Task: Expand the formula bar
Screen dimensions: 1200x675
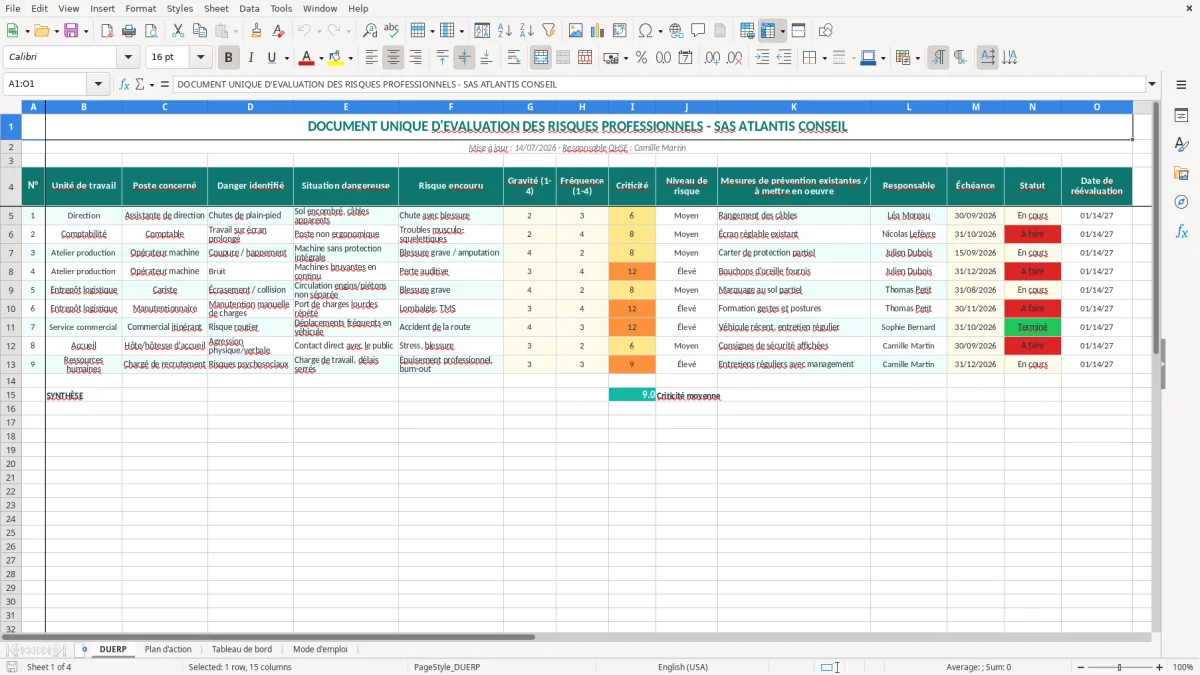Action: 1152,84
